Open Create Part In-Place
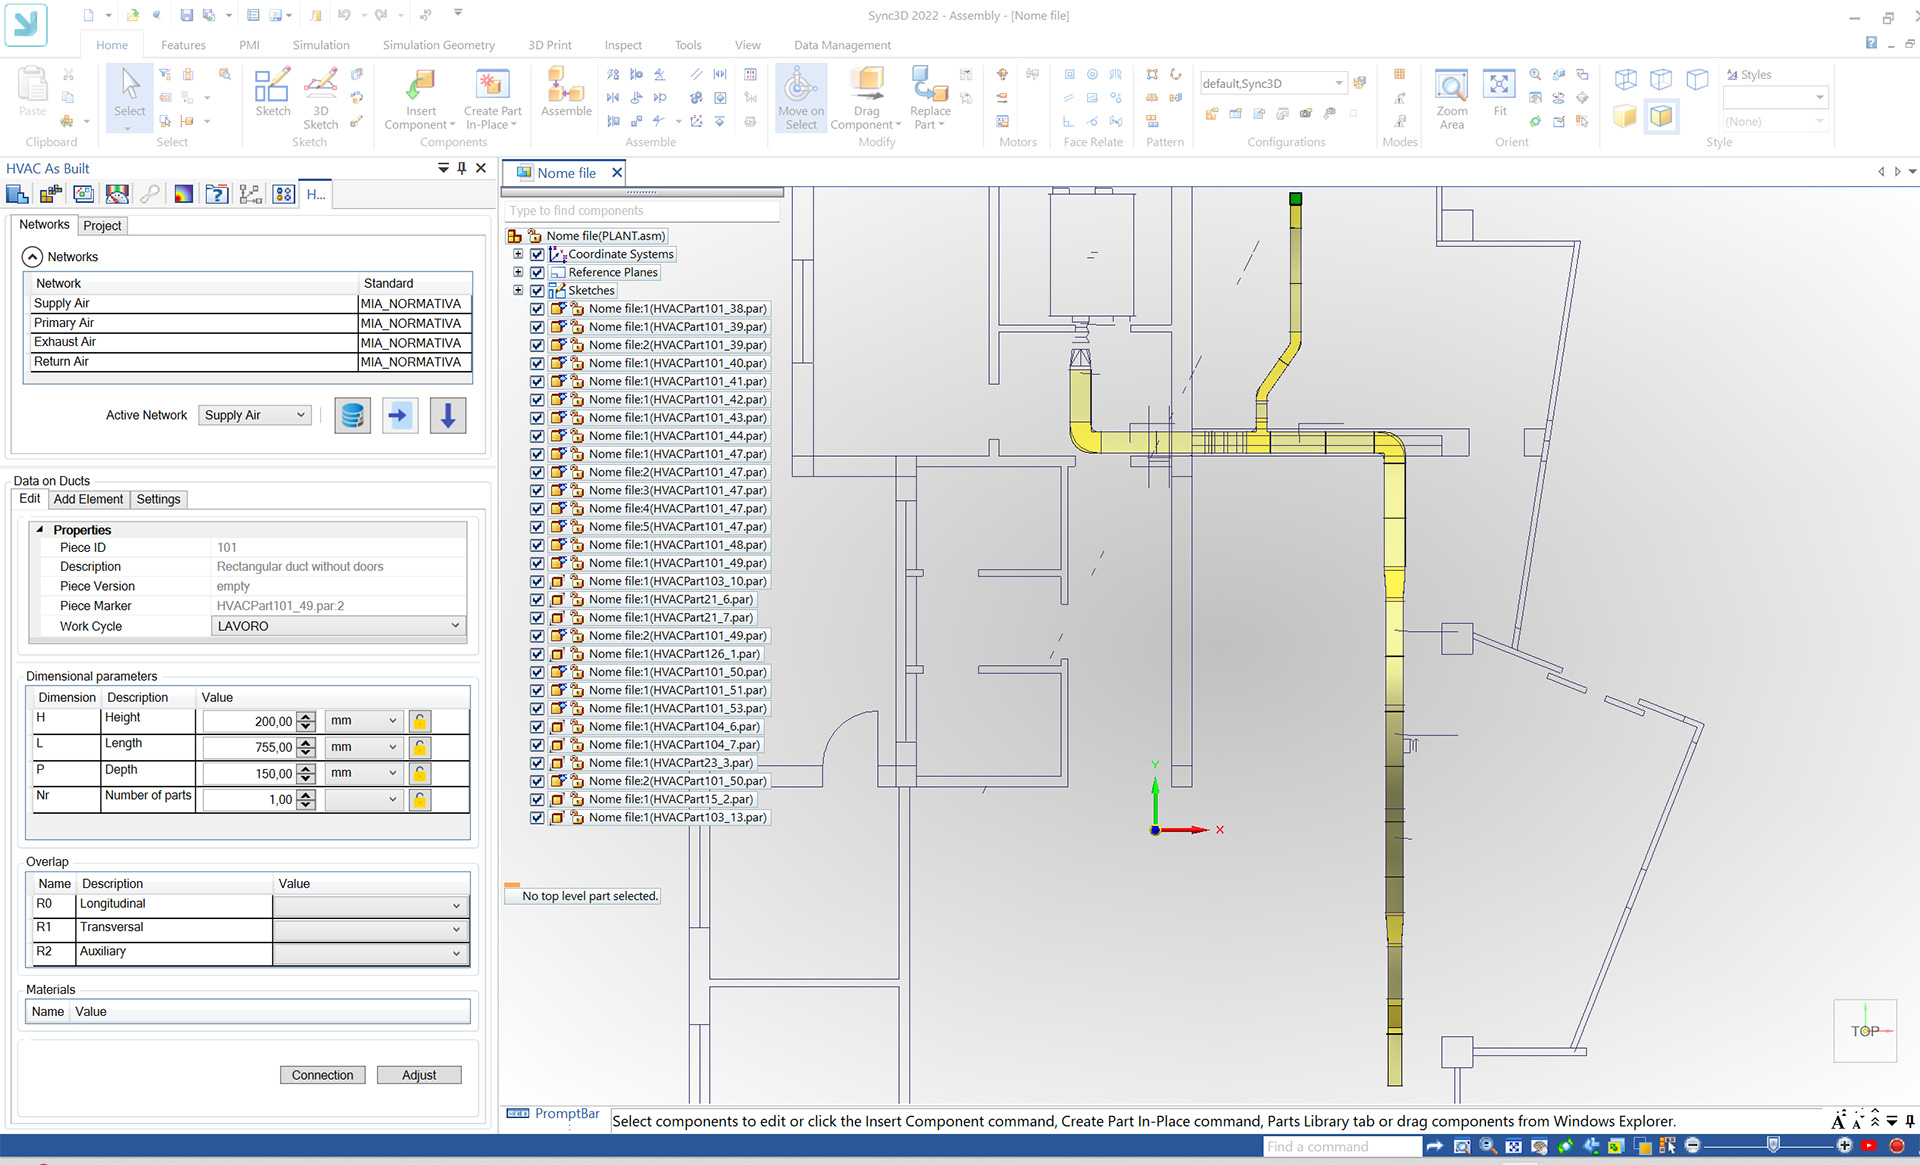 [x=492, y=99]
